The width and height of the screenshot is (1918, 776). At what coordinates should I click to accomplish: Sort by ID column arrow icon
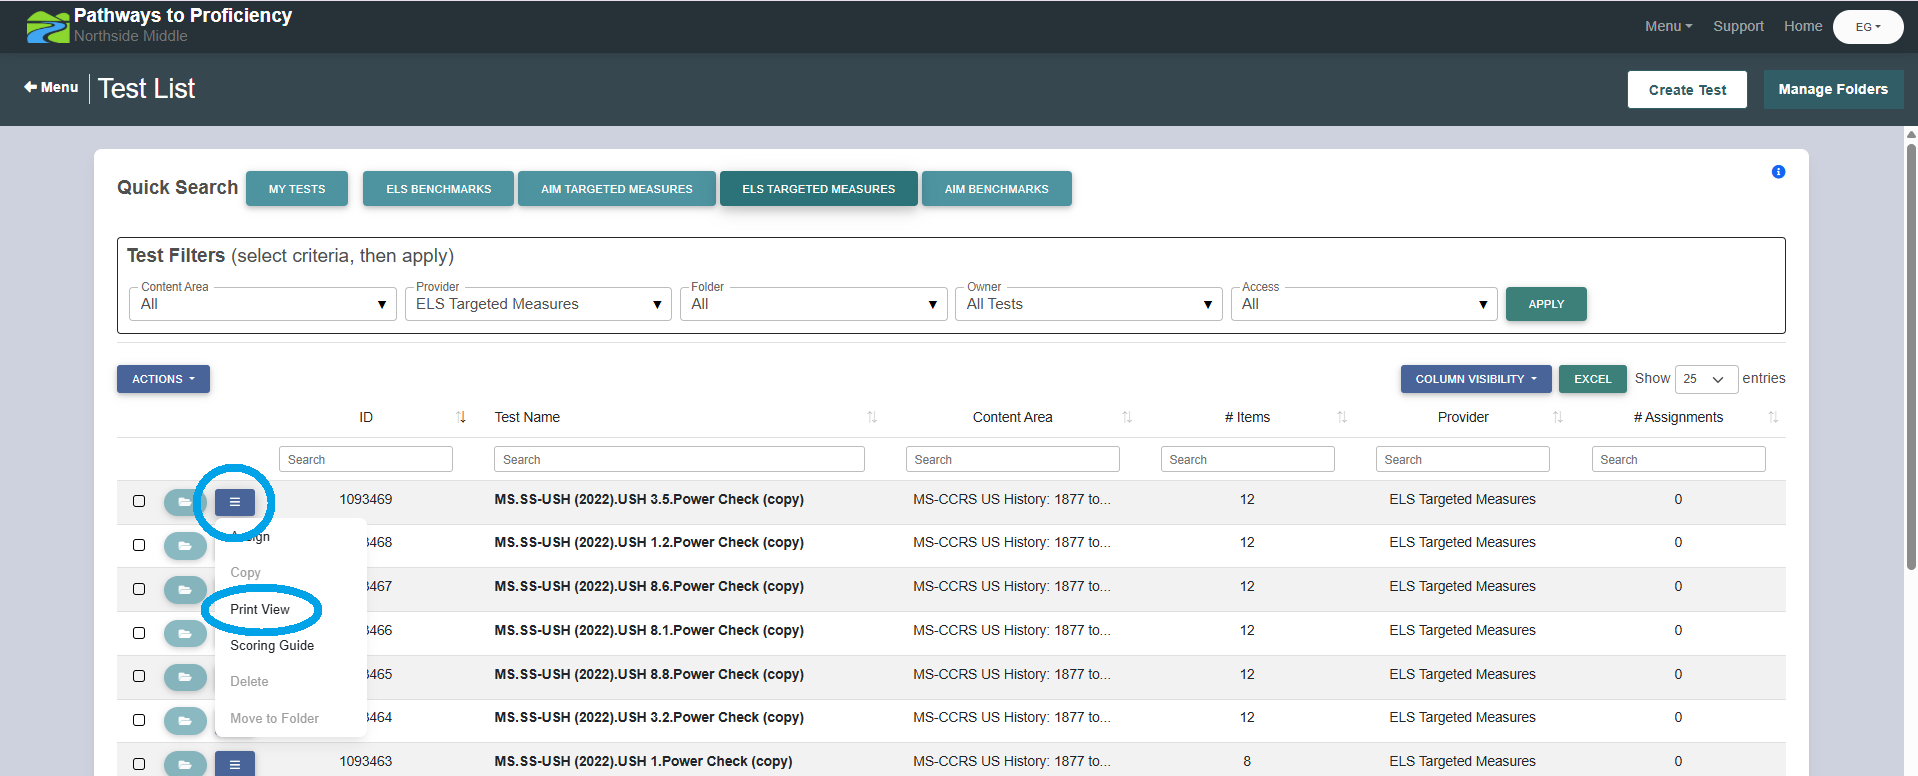461,417
